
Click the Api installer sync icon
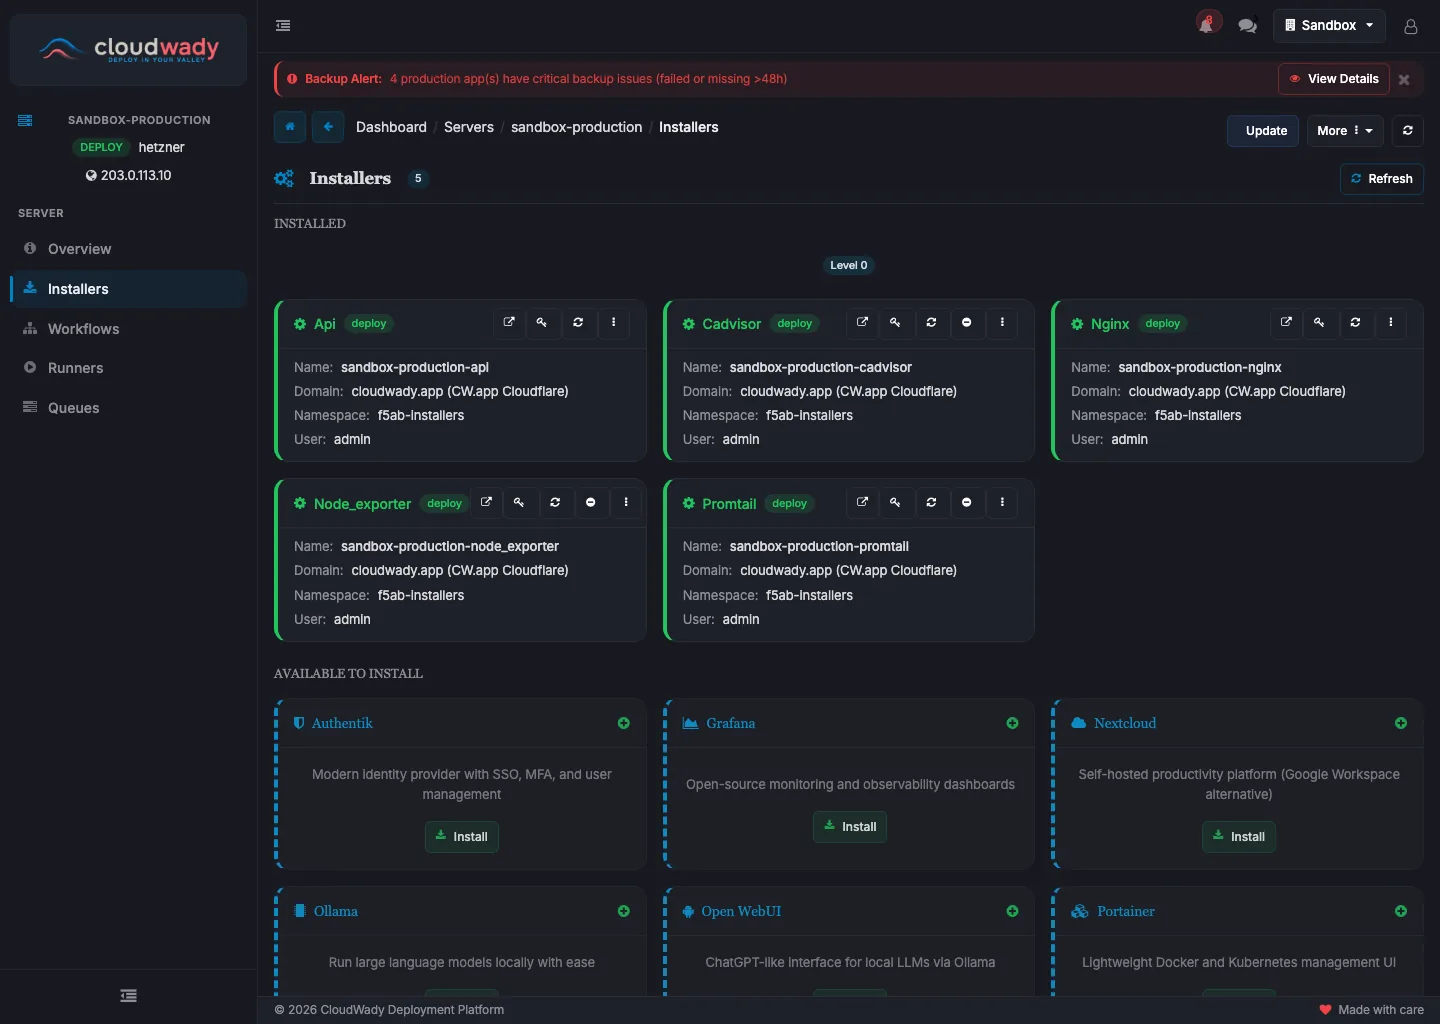pyautogui.click(x=578, y=322)
